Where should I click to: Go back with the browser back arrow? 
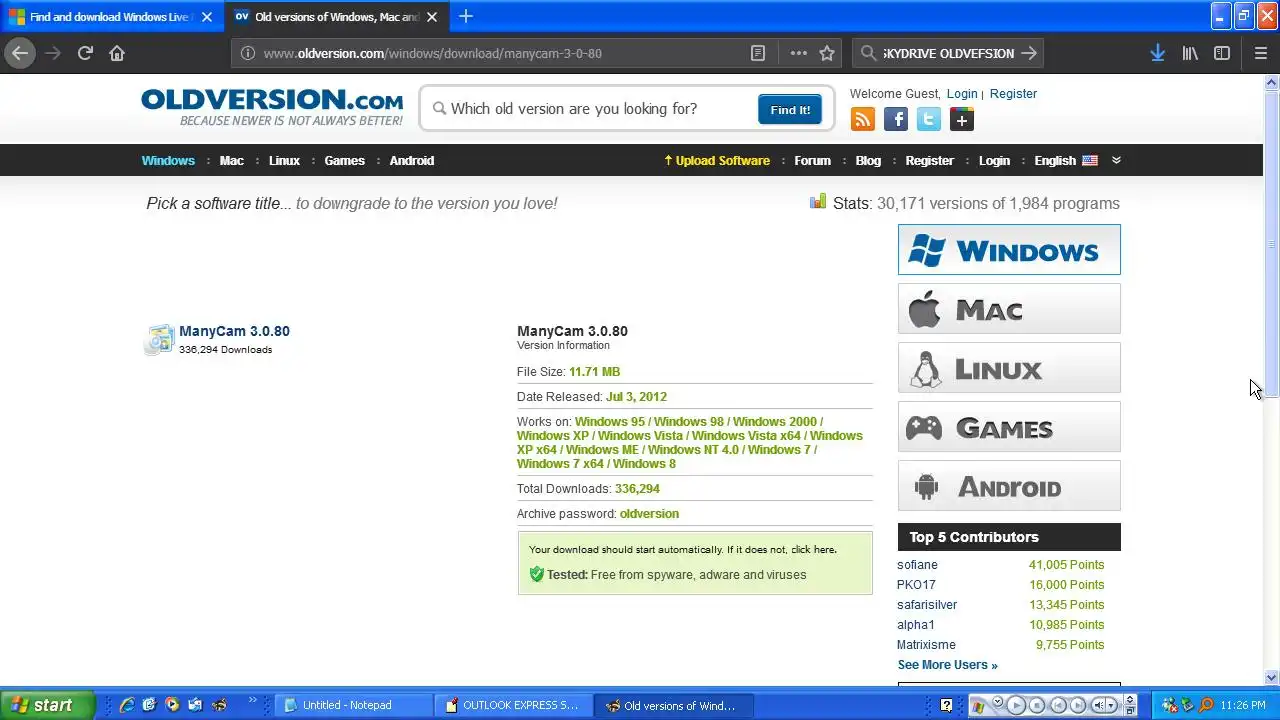click(x=20, y=53)
